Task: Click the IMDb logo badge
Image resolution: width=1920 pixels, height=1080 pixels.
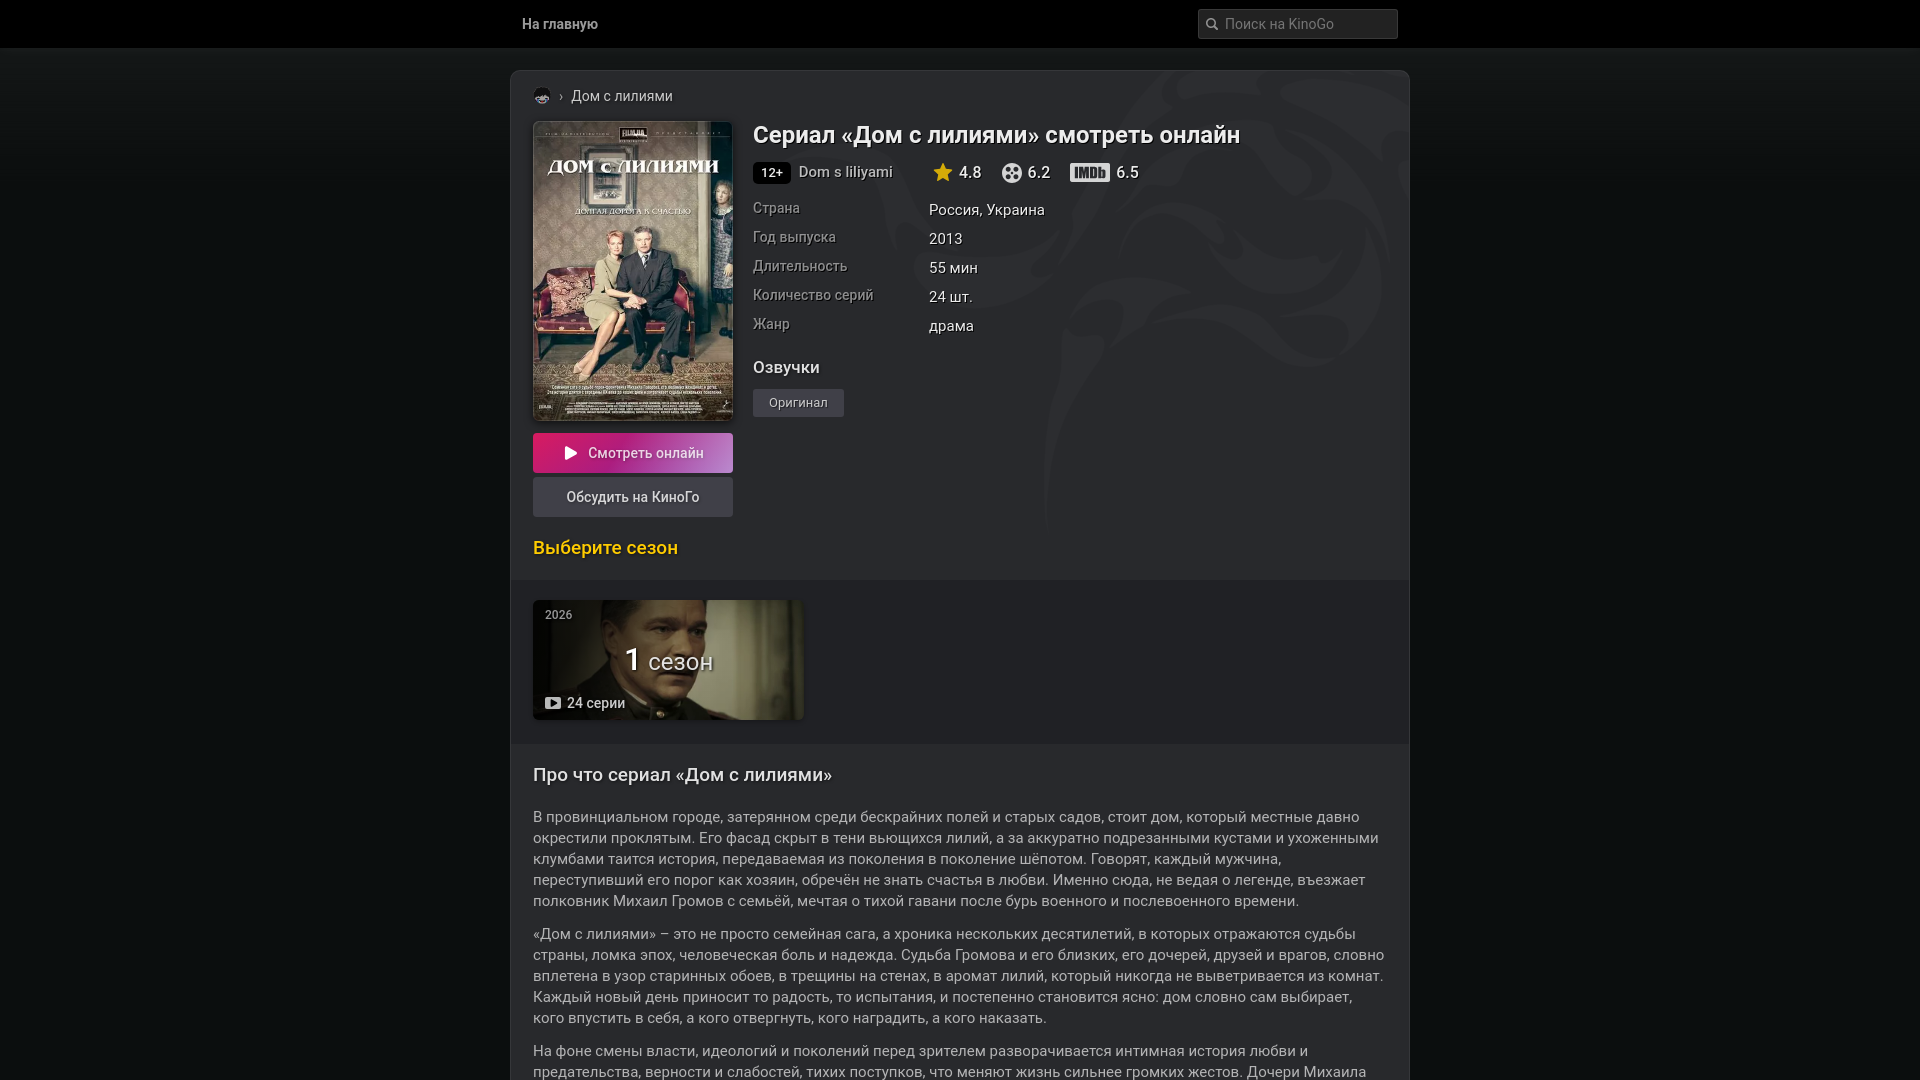Action: pos(1090,173)
